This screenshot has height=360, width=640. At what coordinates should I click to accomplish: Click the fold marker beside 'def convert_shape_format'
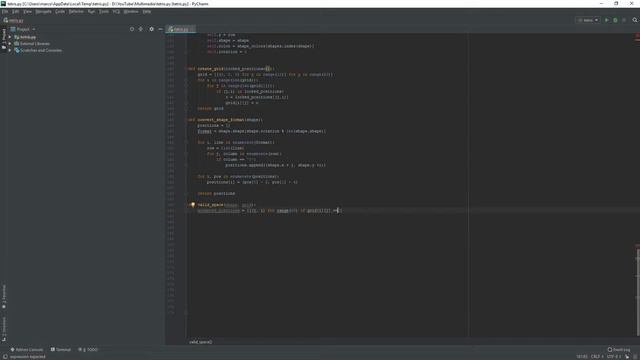click(x=186, y=120)
